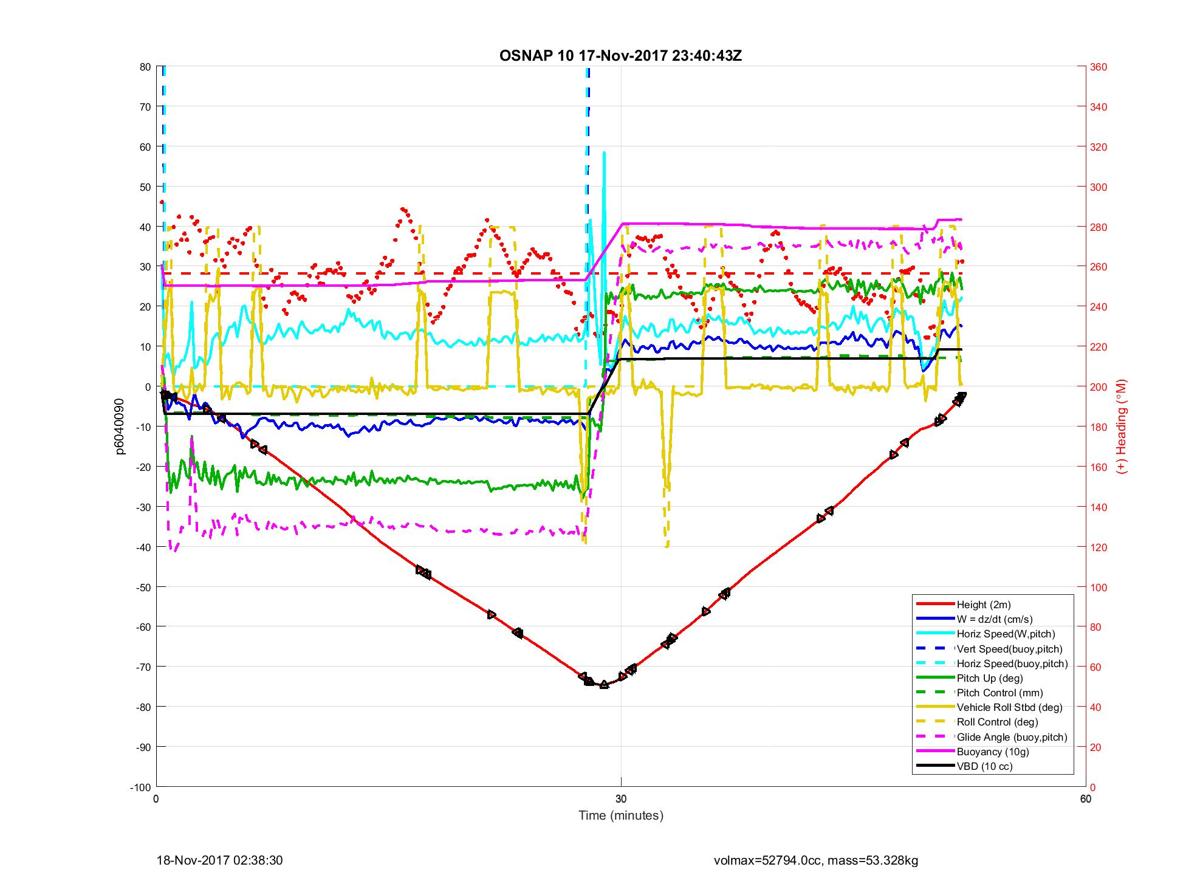
Task: Click right heading axis tick "120"
Action: click(1099, 547)
